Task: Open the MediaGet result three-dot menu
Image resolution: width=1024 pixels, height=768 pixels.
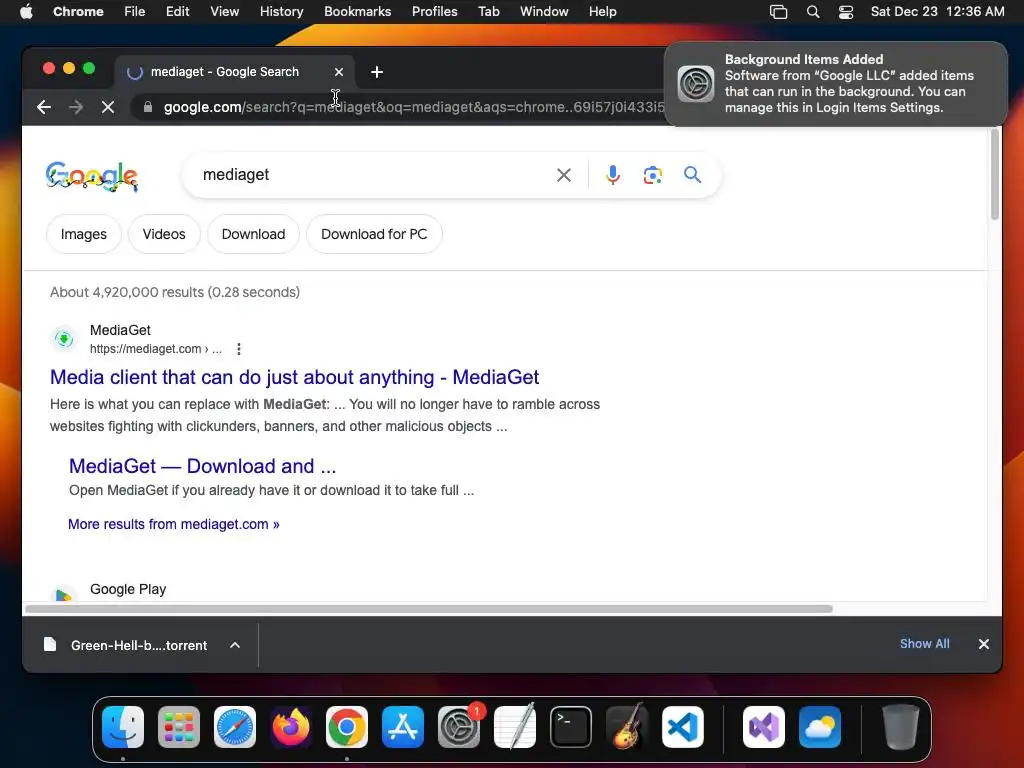Action: (x=239, y=349)
